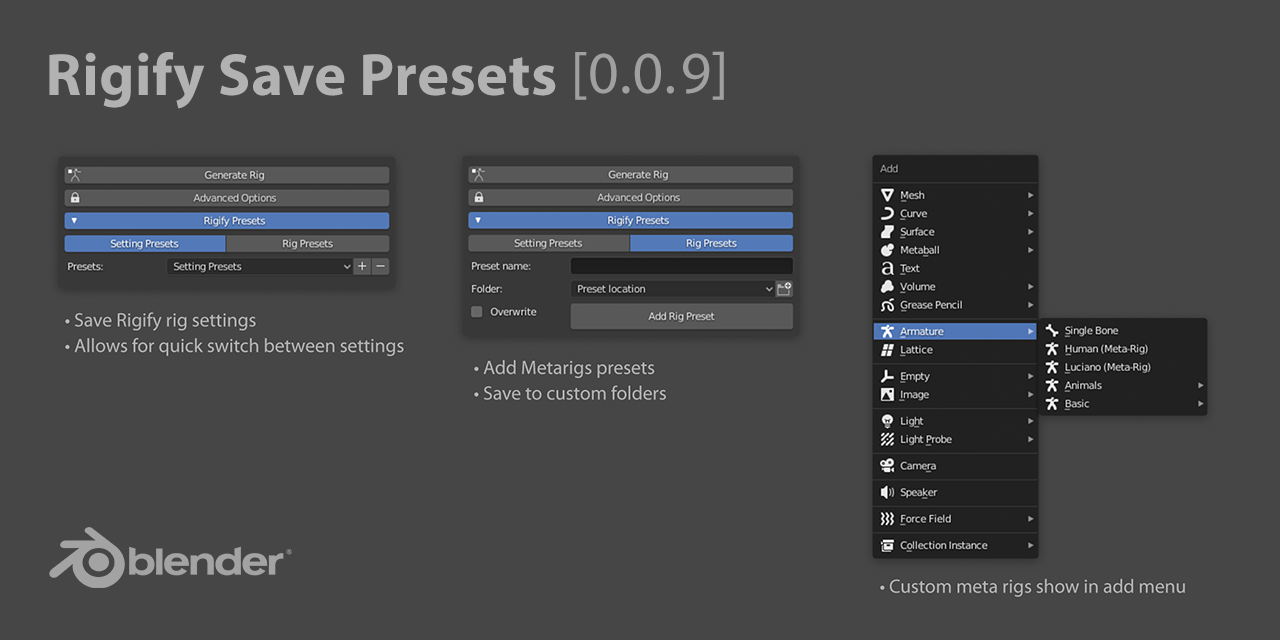Click the Camera icon in Add menu
The image size is (1280, 640).
pos(887,466)
